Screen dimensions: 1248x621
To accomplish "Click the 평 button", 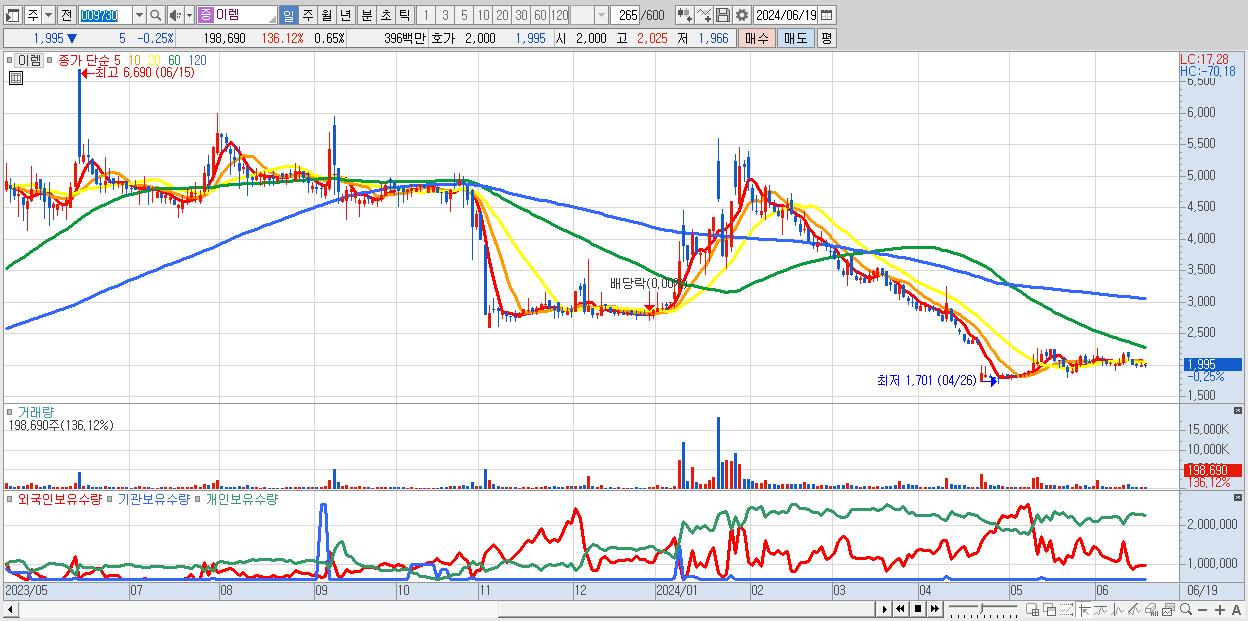I will 827,38.
